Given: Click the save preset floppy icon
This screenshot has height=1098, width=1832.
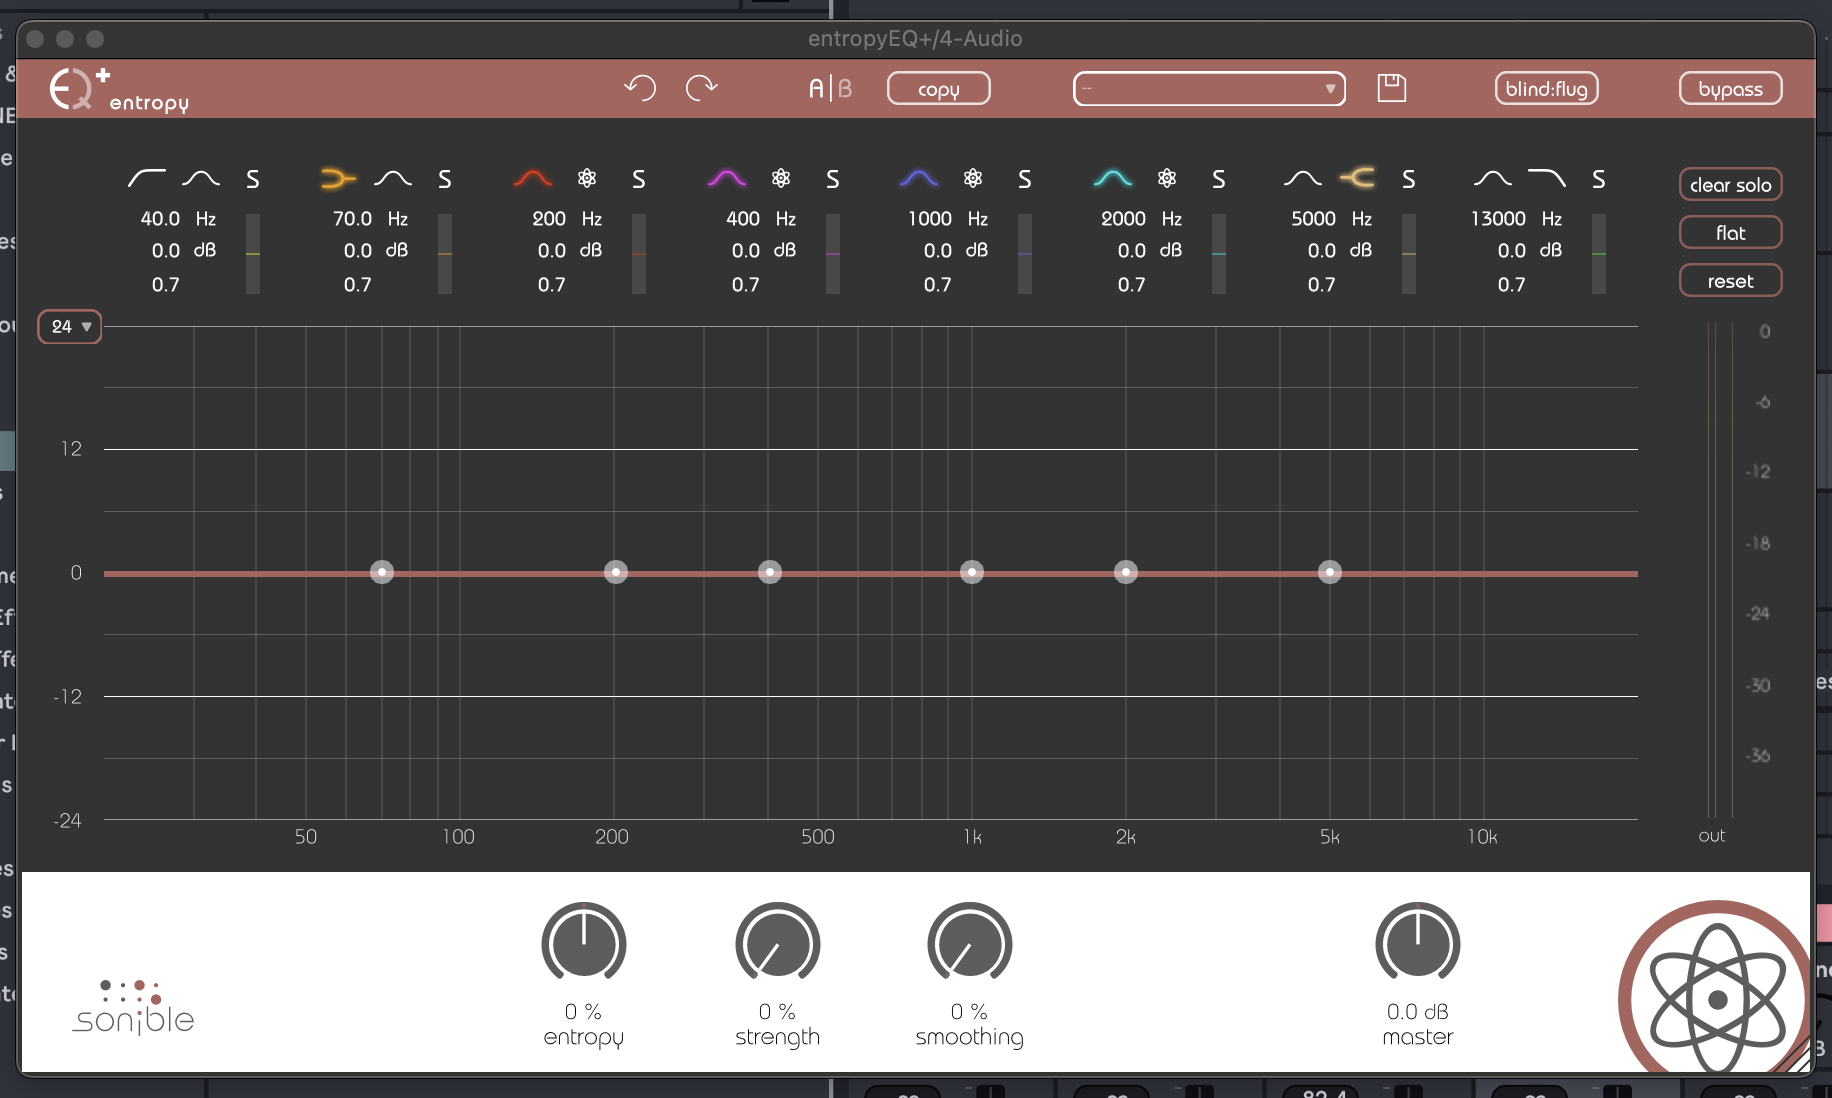Looking at the screenshot, I should pos(1391,88).
